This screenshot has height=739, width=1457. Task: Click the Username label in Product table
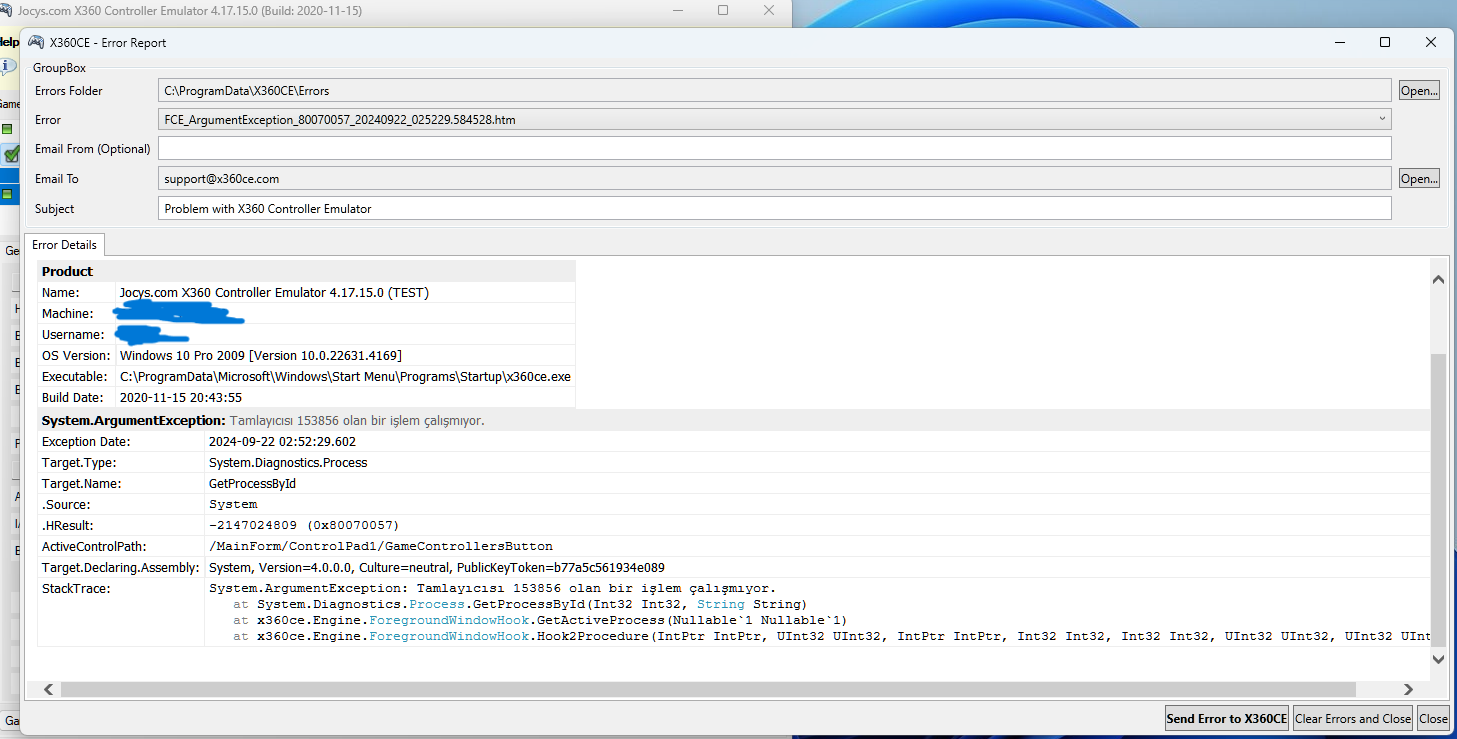point(73,334)
